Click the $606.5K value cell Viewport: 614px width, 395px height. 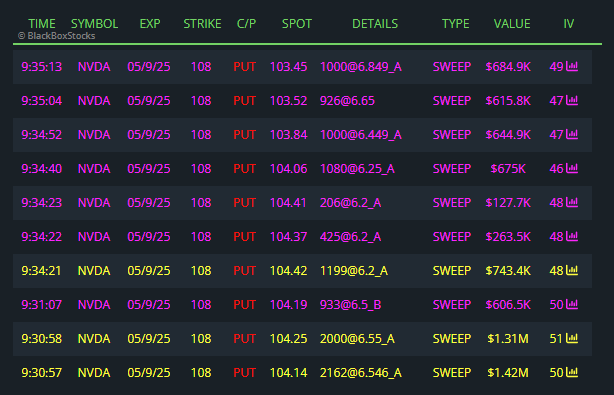508,305
